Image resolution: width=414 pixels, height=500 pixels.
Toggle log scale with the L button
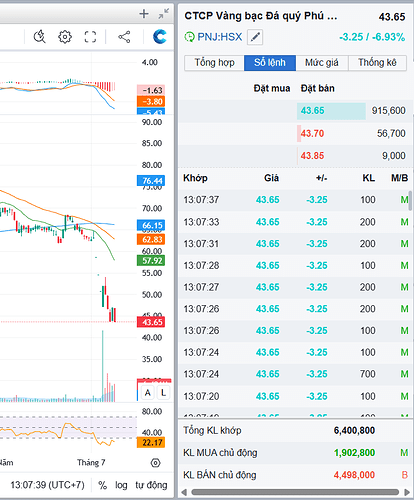click(x=163, y=393)
